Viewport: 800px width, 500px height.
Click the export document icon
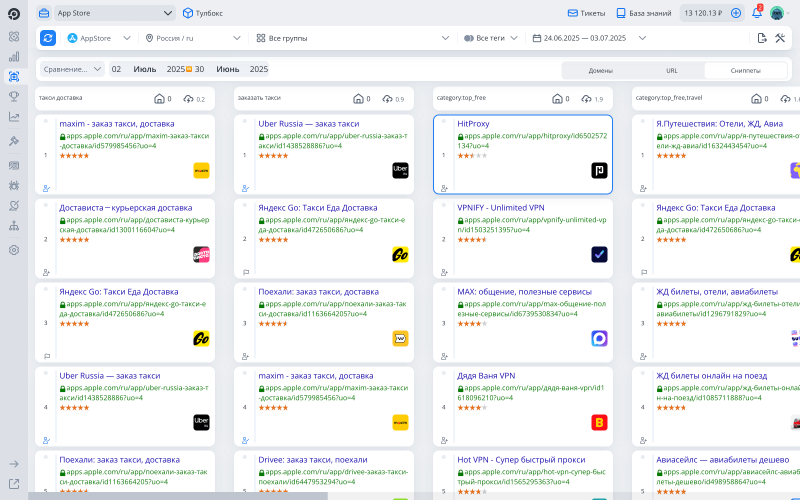[x=762, y=38]
